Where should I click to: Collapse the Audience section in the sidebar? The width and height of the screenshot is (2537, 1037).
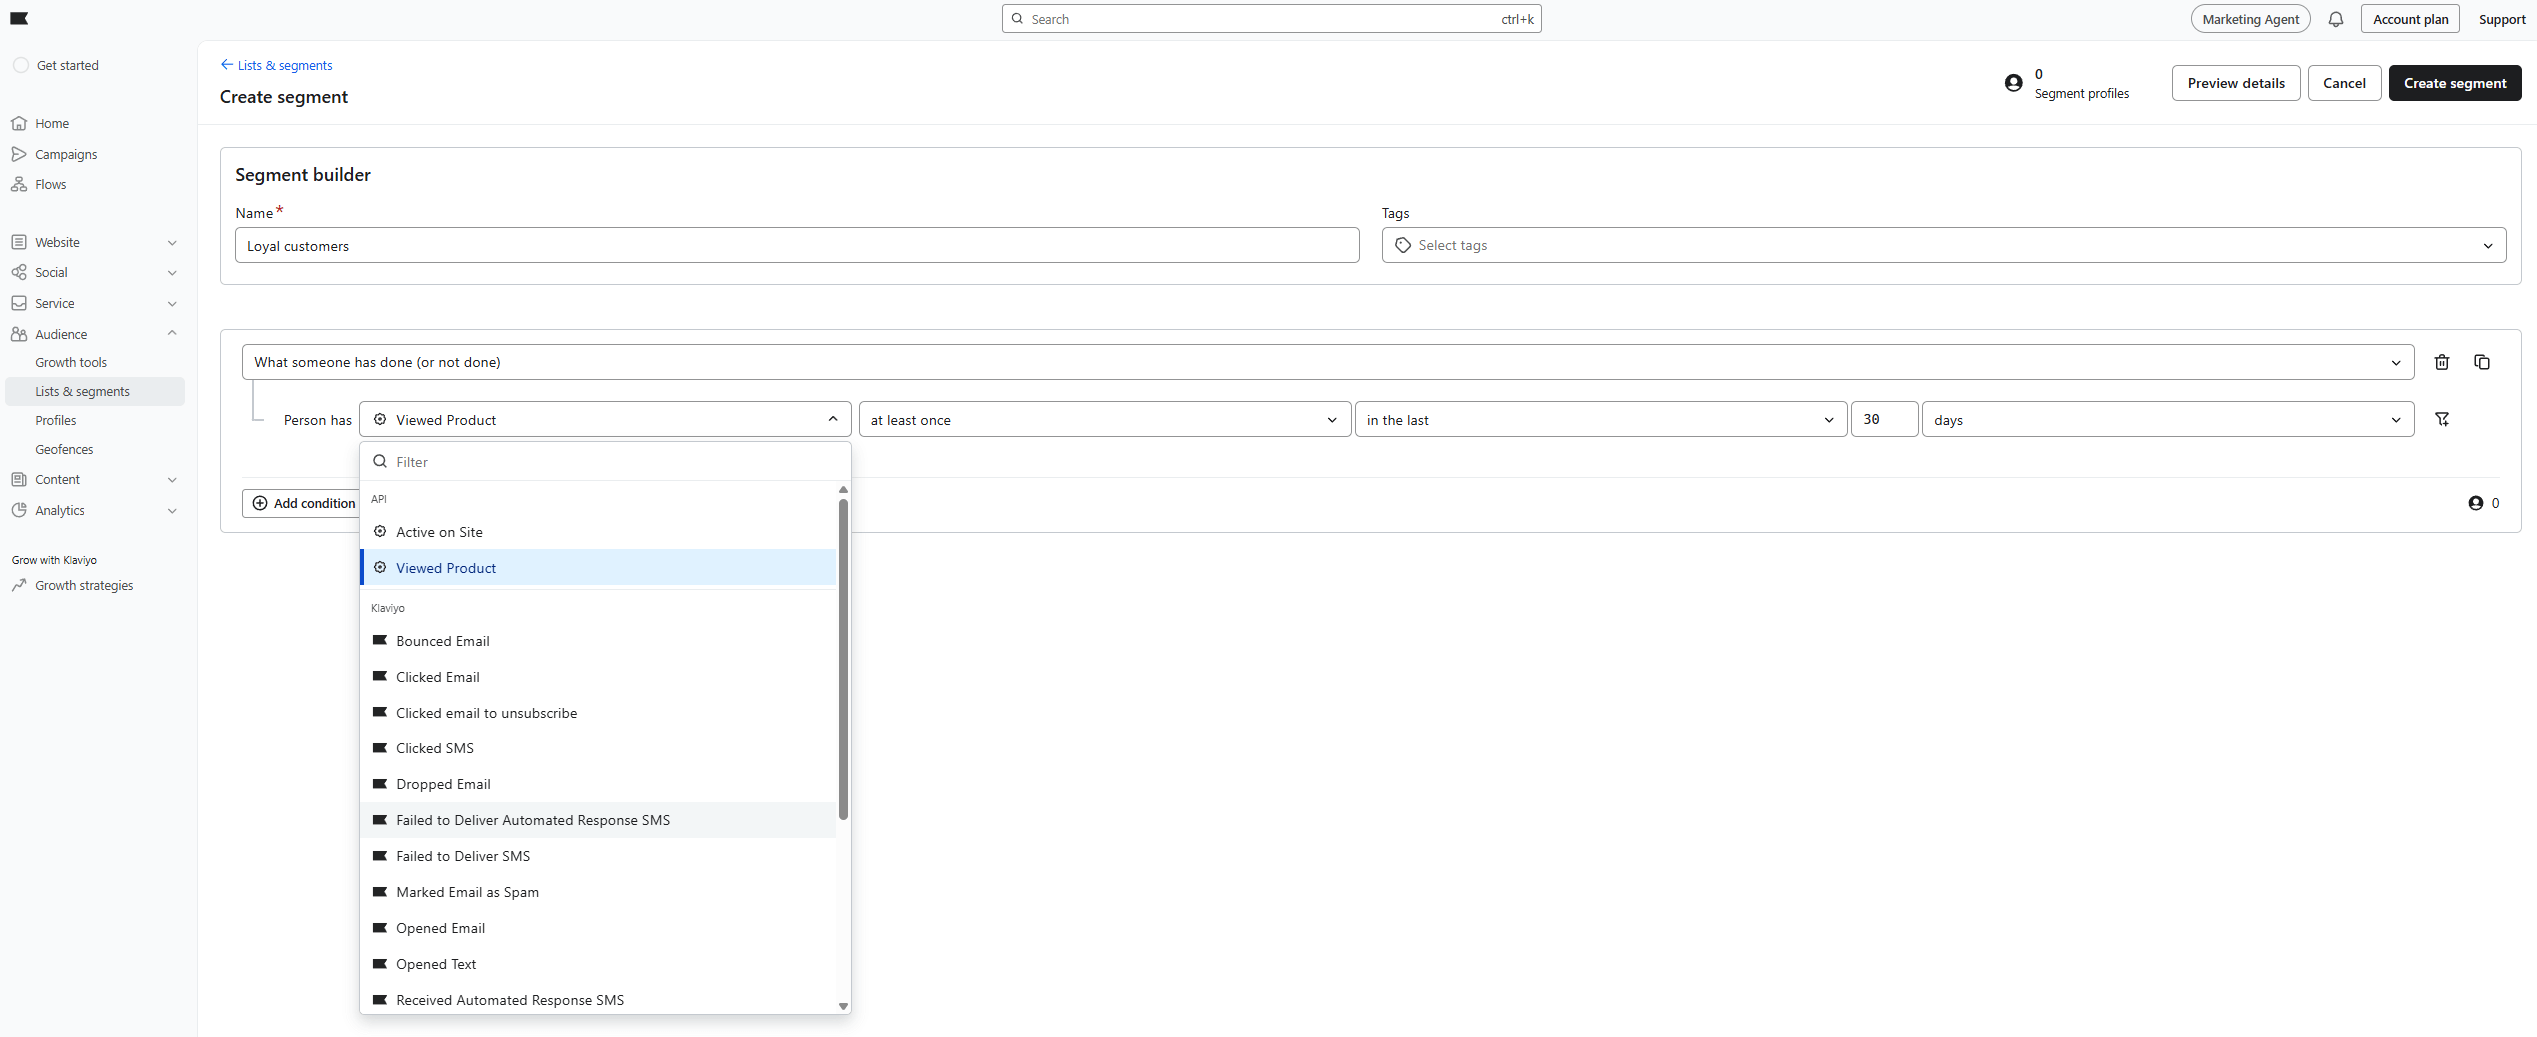(172, 334)
